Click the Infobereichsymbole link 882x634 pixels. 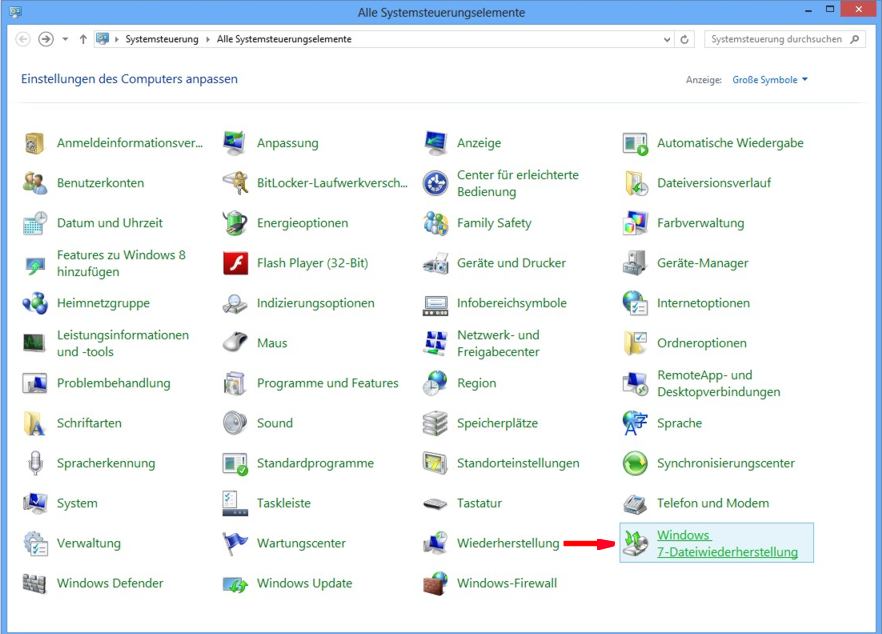click(x=511, y=303)
